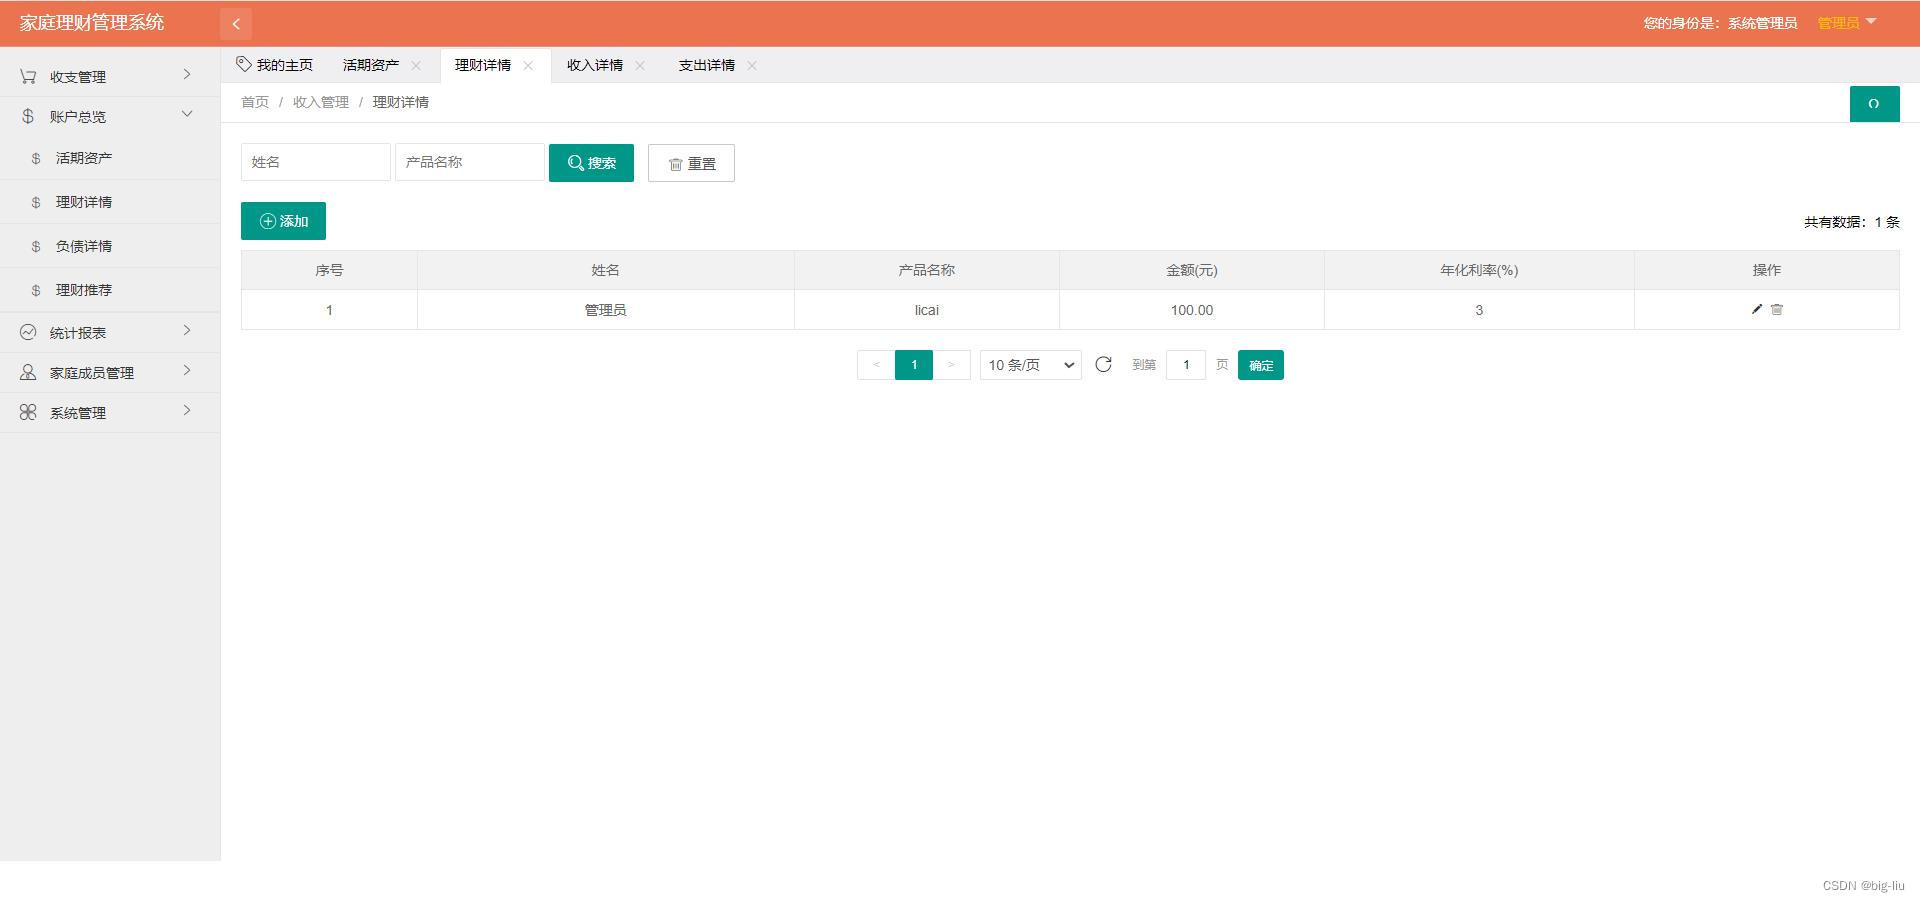This screenshot has width=1920, height=902.
Task: Focus the 产品名称 search field
Action: (x=470, y=162)
